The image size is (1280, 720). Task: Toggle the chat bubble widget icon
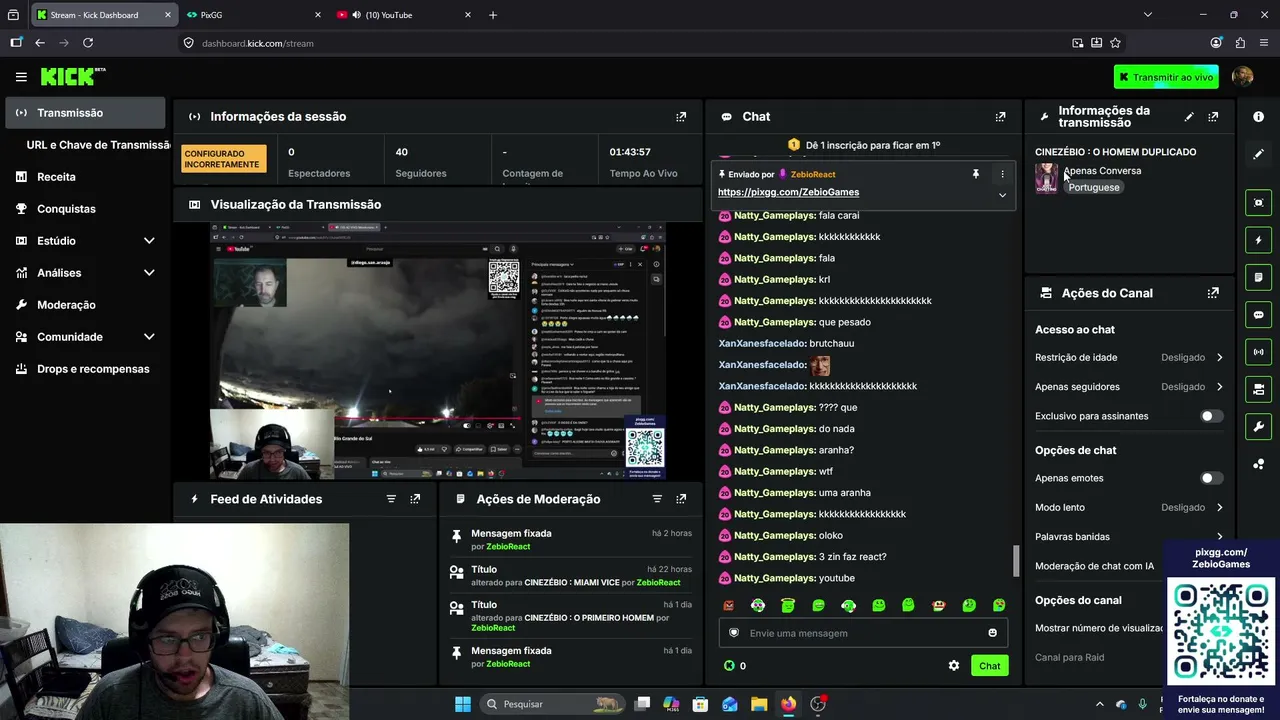click(x=1258, y=315)
